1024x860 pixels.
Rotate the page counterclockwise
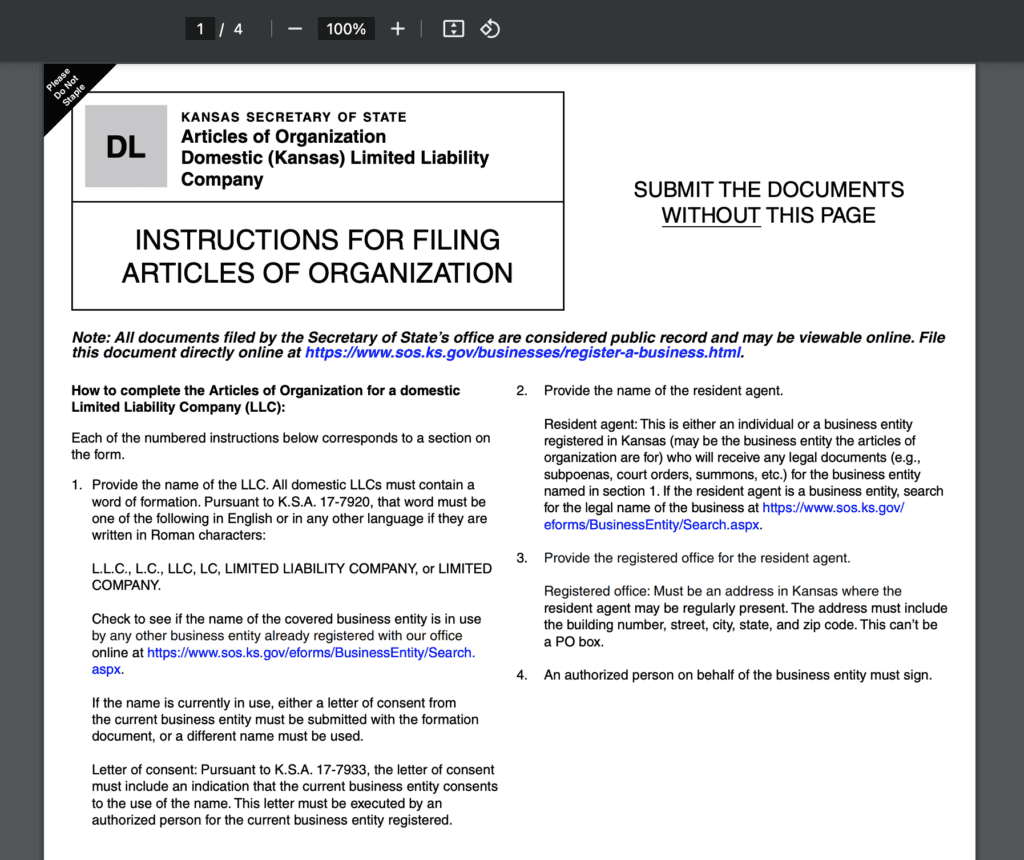coord(489,28)
